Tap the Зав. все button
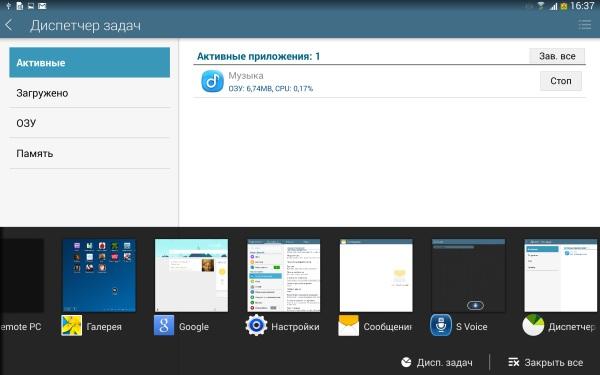This screenshot has height=375, width=600. coord(557,56)
